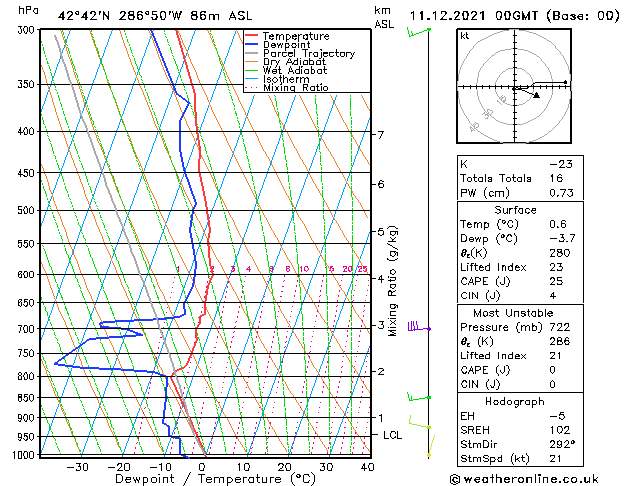The height and width of the screenshot is (486, 629).
Task: Click the PW value '0.73'
Action: coord(562,193)
